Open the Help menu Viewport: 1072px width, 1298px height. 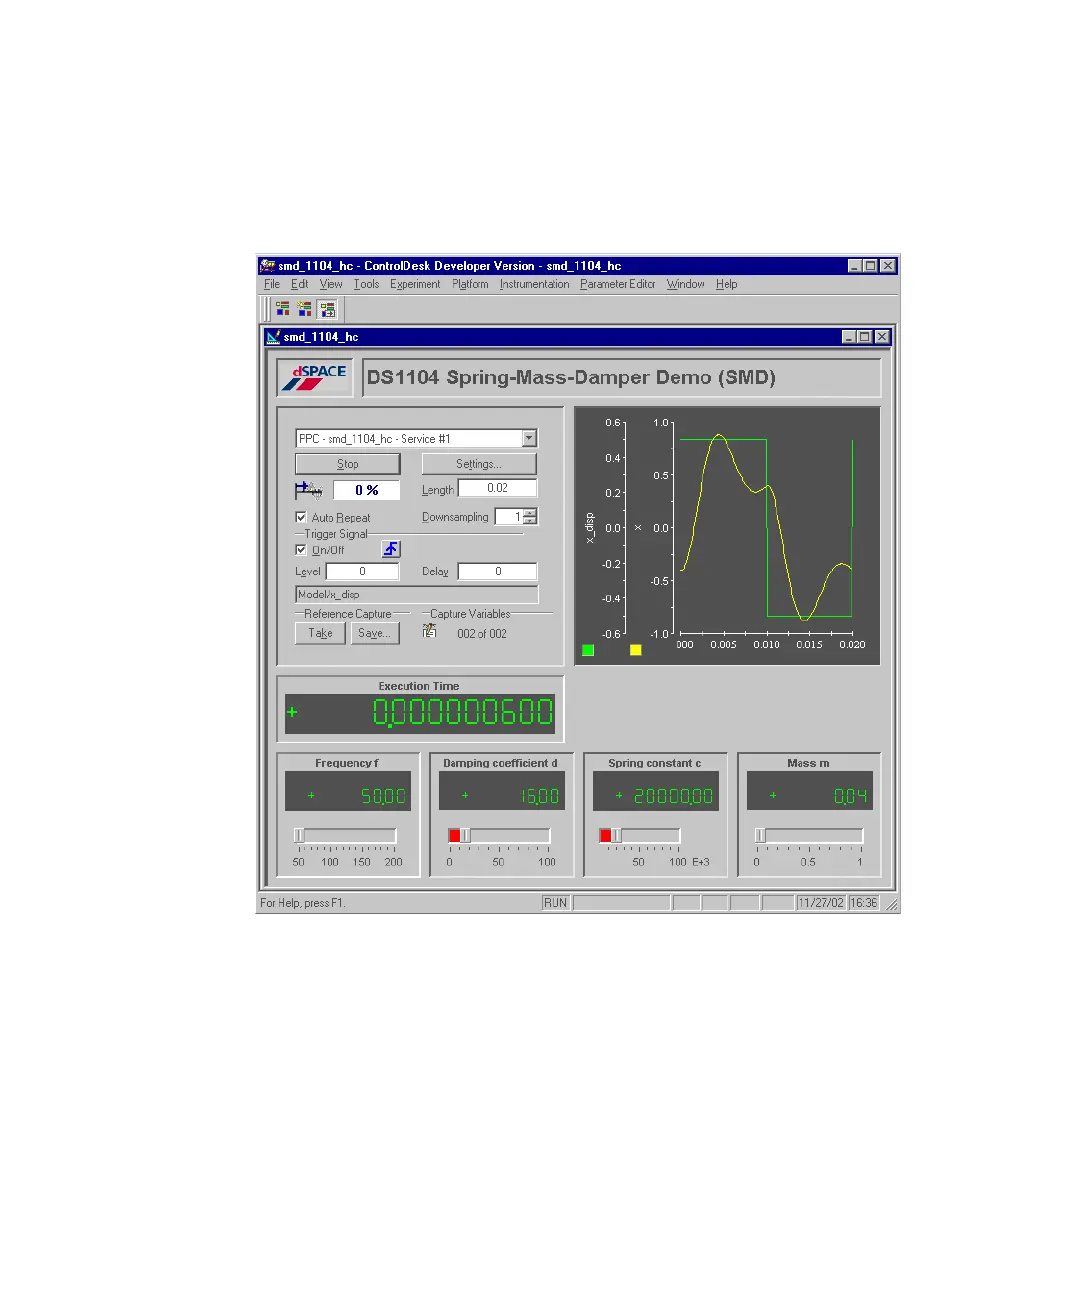pos(727,284)
